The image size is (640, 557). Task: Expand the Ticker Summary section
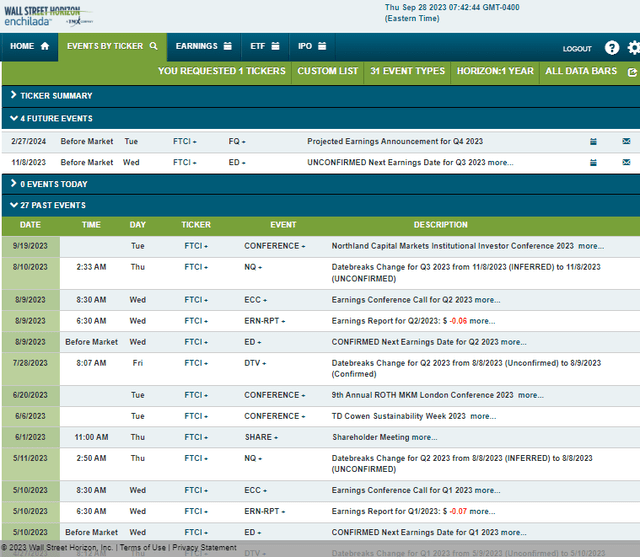coord(321,96)
